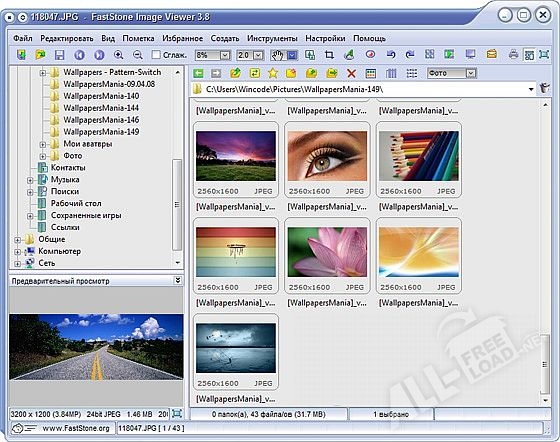Screen dimensions: 560x442
Task: Open the 8% zoom level dropdown
Action: 225,55
